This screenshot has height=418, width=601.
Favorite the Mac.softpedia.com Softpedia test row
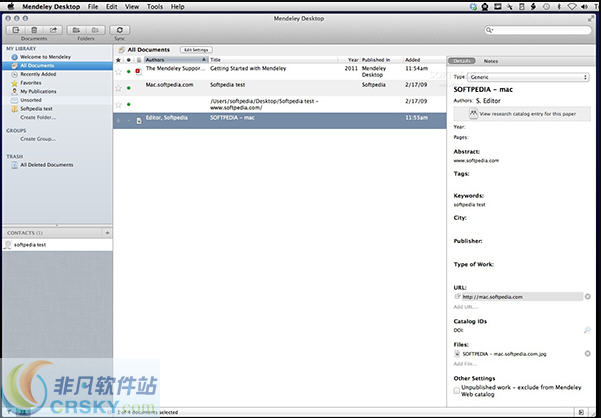pyautogui.click(x=118, y=88)
